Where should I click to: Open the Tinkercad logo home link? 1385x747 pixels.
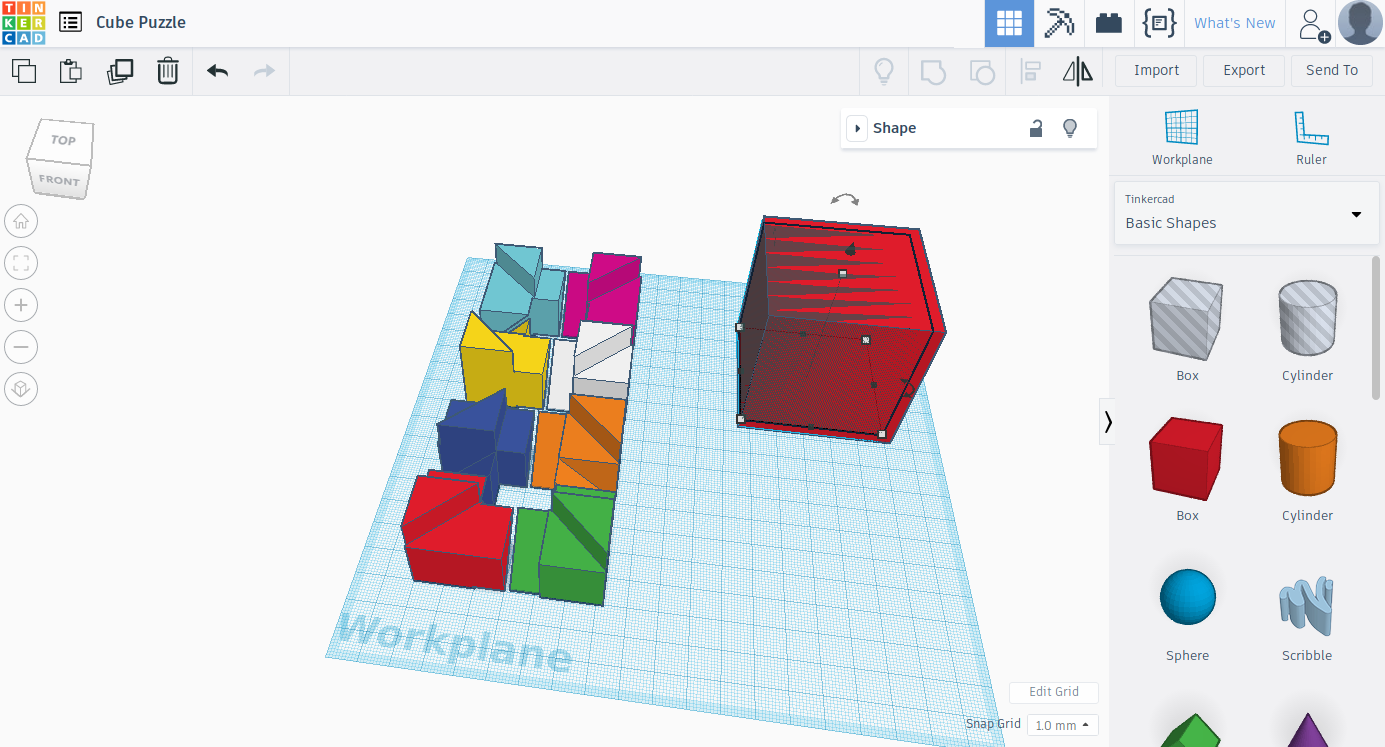(x=23, y=23)
